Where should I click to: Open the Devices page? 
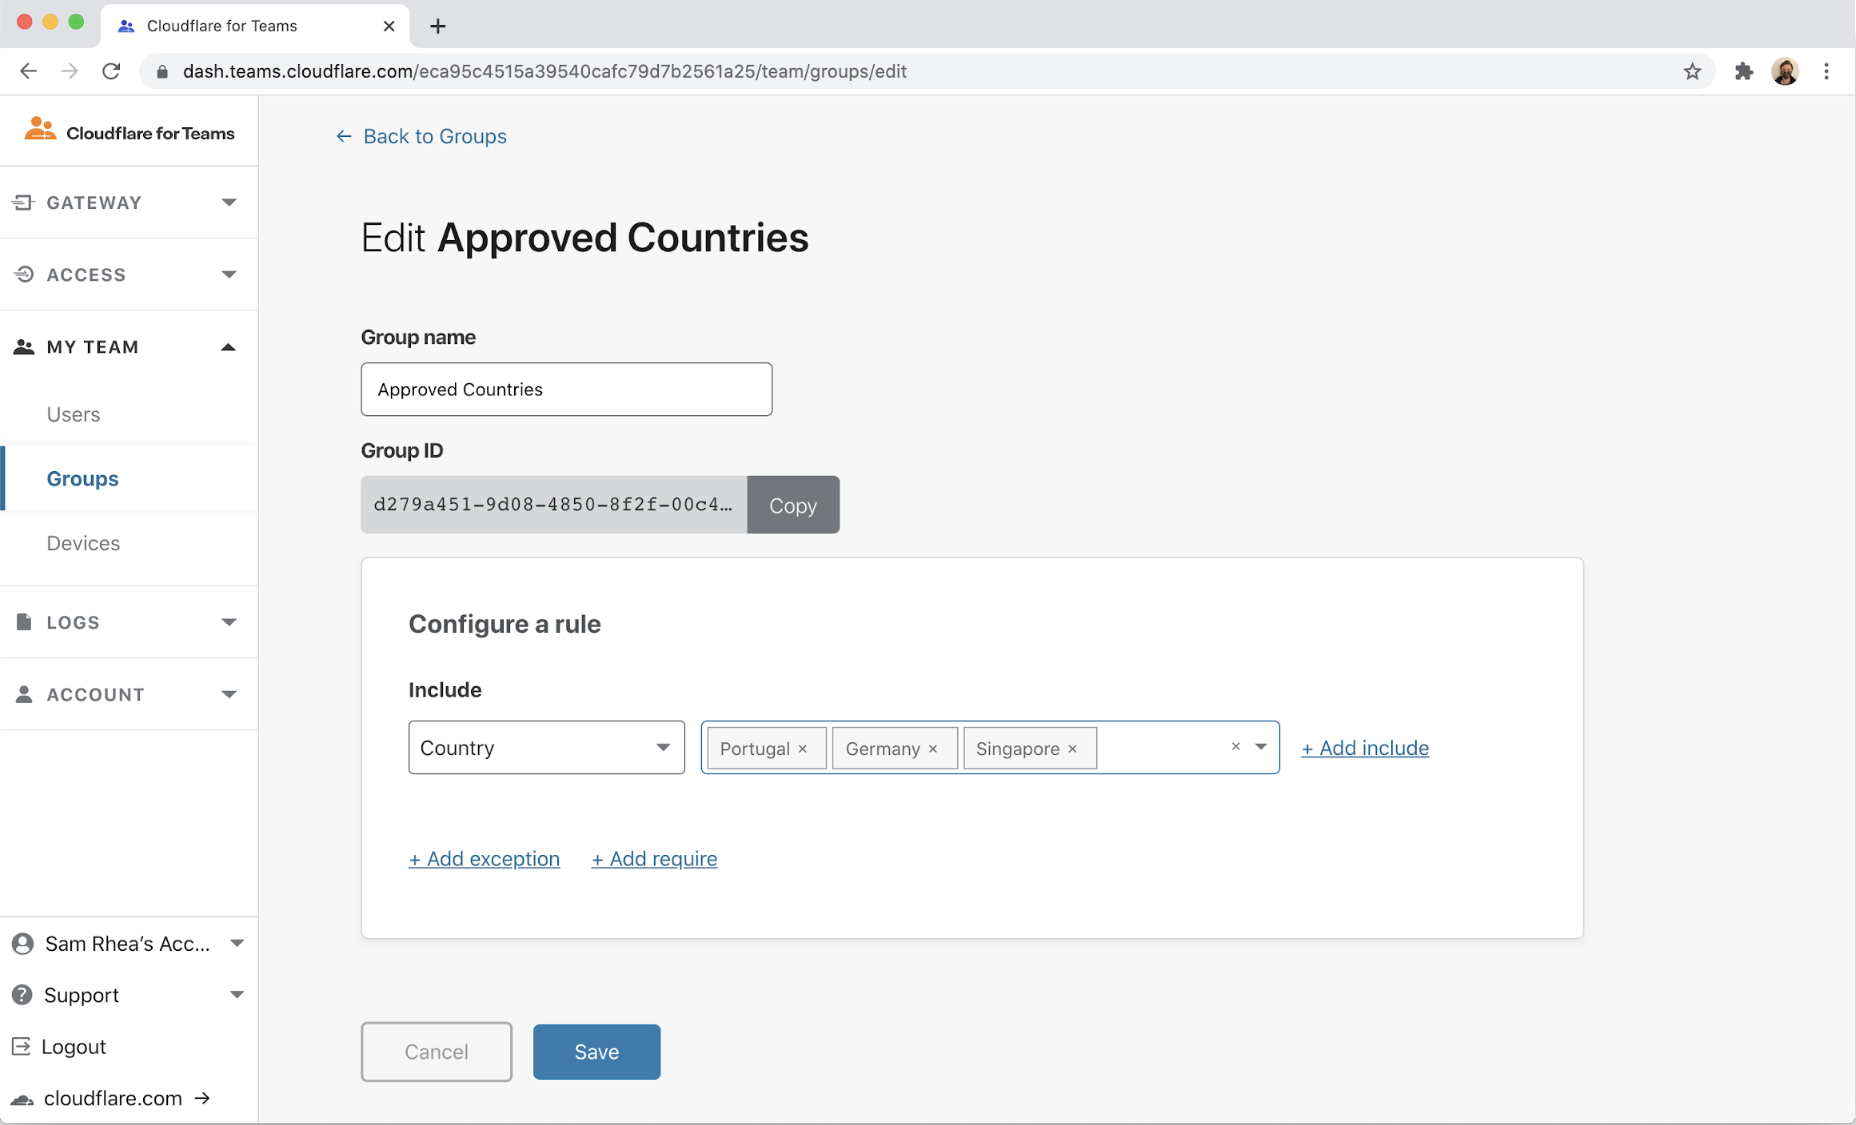pyautogui.click(x=83, y=543)
